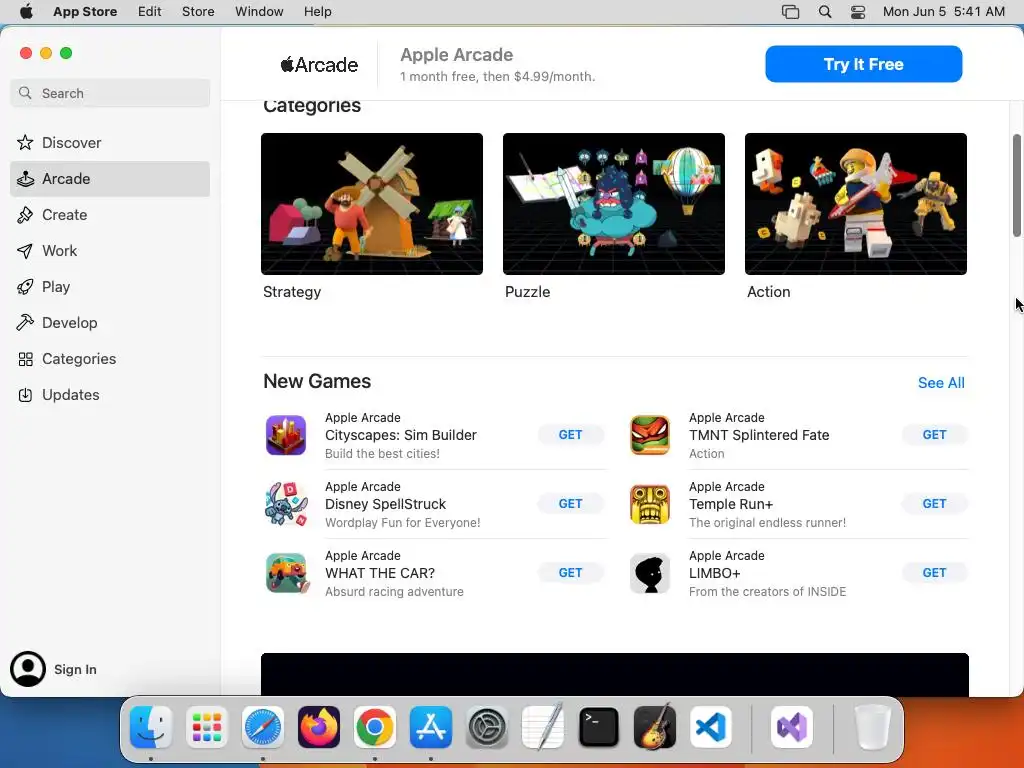
Task: Open Spotlight search in menu bar
Action: click(x=825, y=12)
